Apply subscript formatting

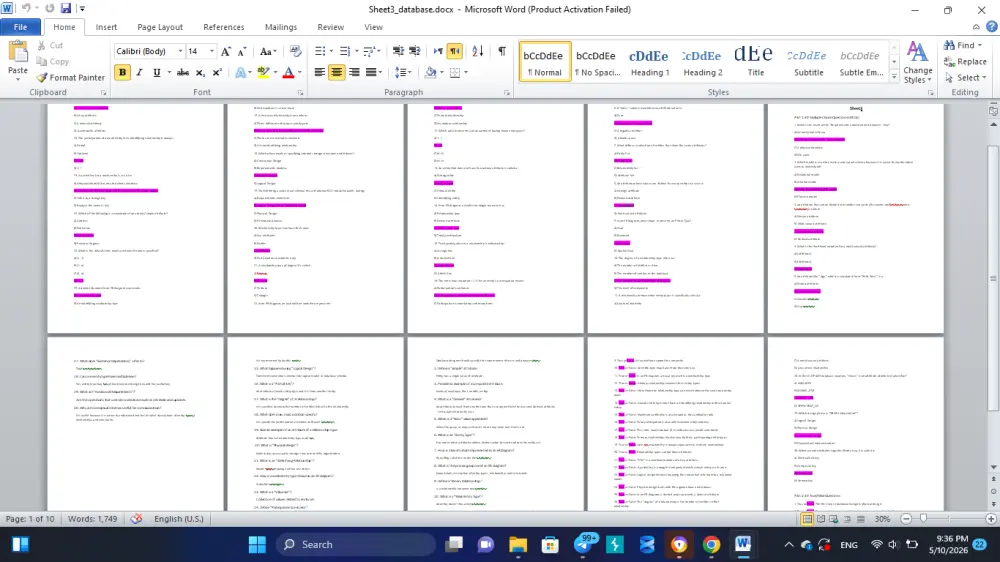[200, 72]
